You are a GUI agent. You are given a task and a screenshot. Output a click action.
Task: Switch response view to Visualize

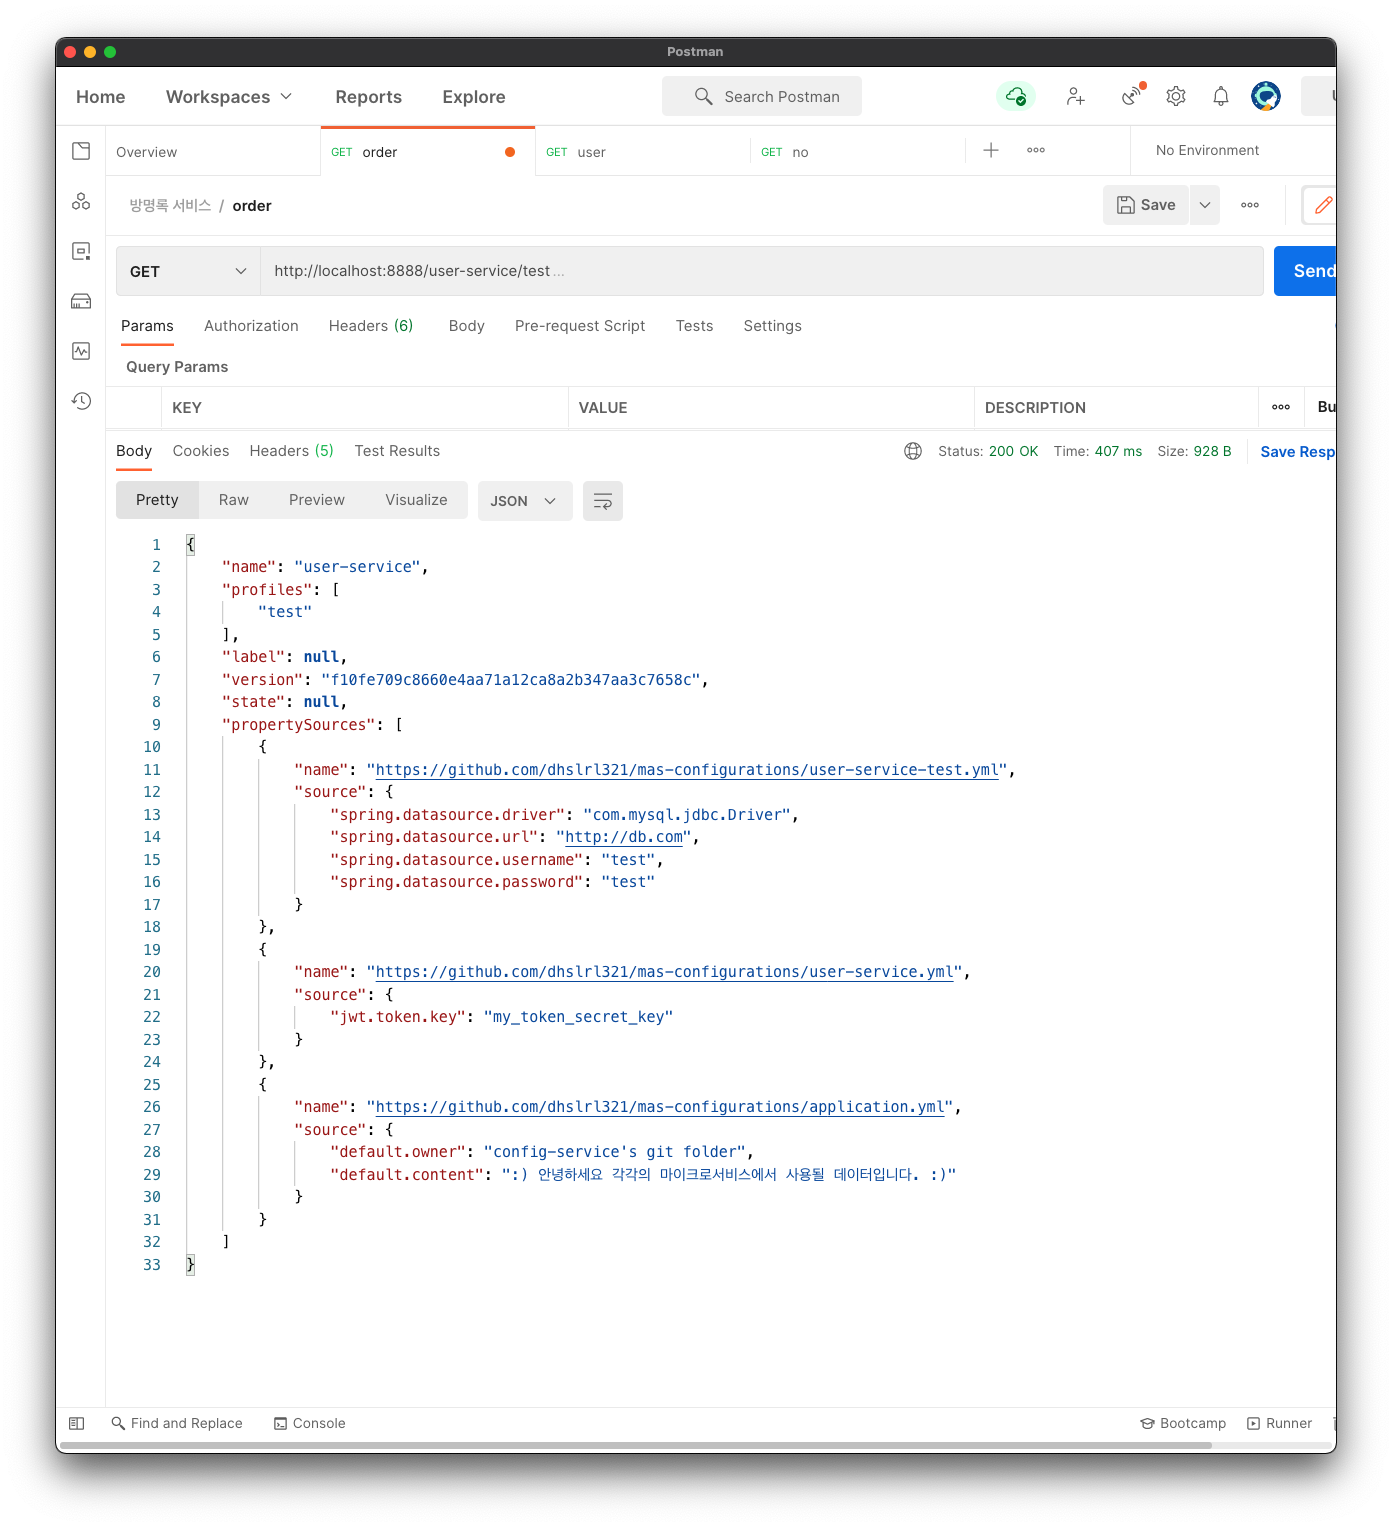pos(416,500)
